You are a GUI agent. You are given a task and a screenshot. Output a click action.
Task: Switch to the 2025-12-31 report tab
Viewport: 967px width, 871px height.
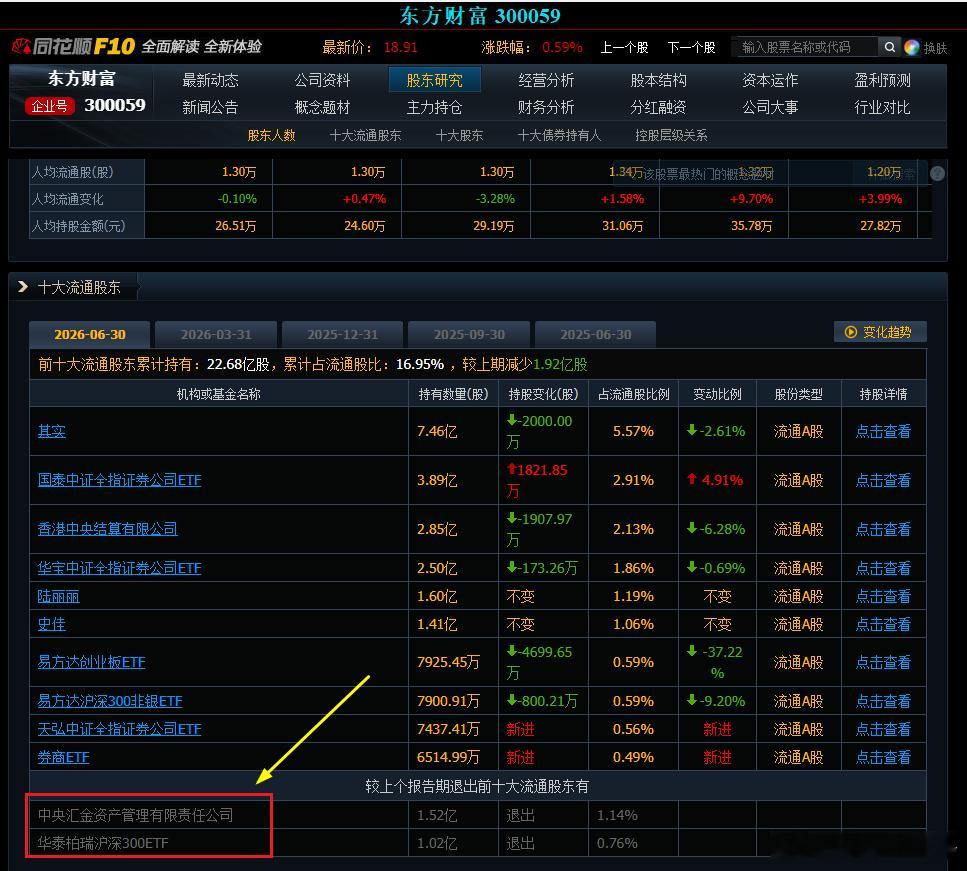pos(342,334)
